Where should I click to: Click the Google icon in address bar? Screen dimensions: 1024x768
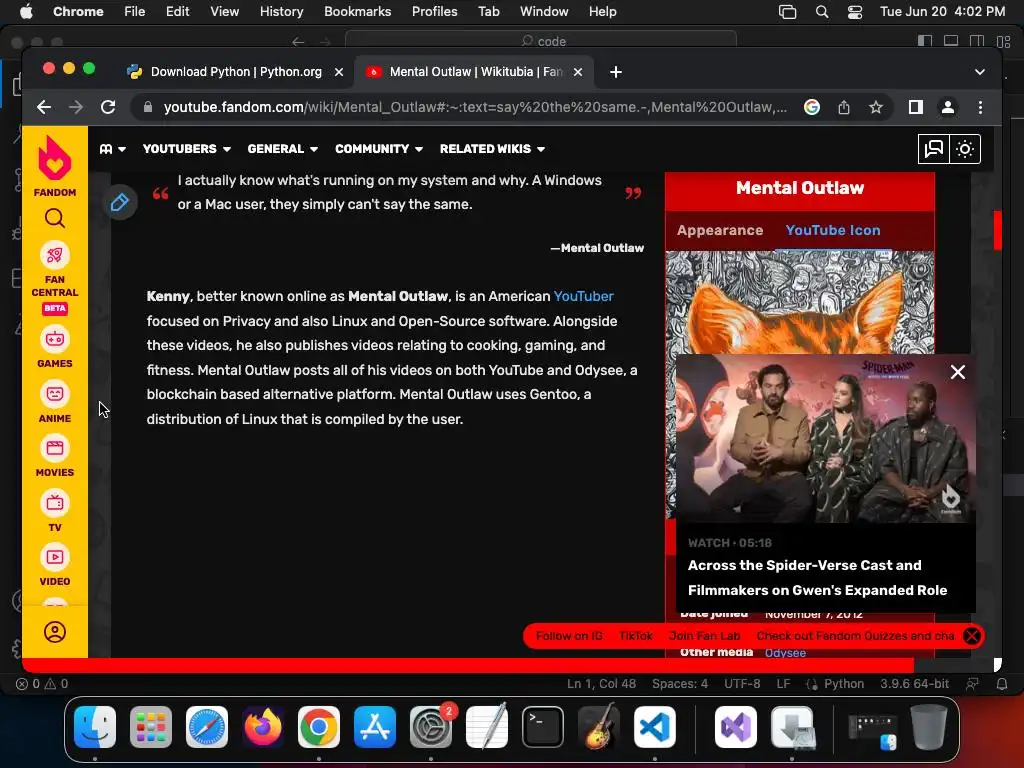tap(812, 107)
